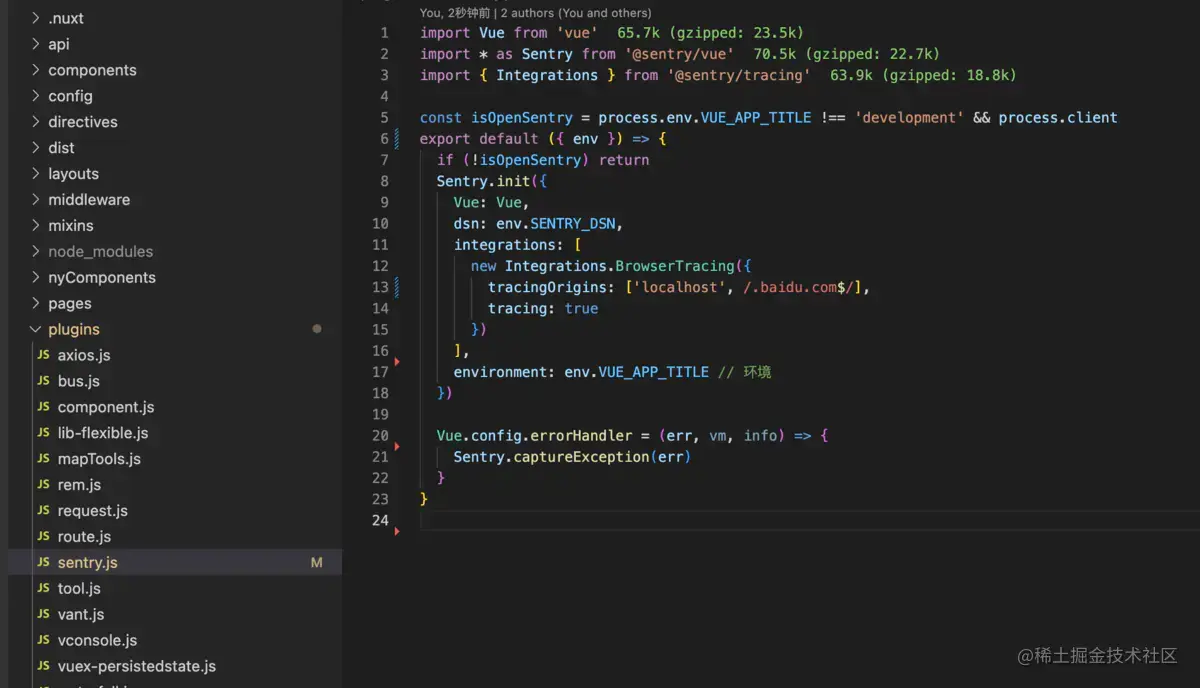Open the vuex-persistedstate.js file name
The image size is (1200, 688).
(137, 666)
